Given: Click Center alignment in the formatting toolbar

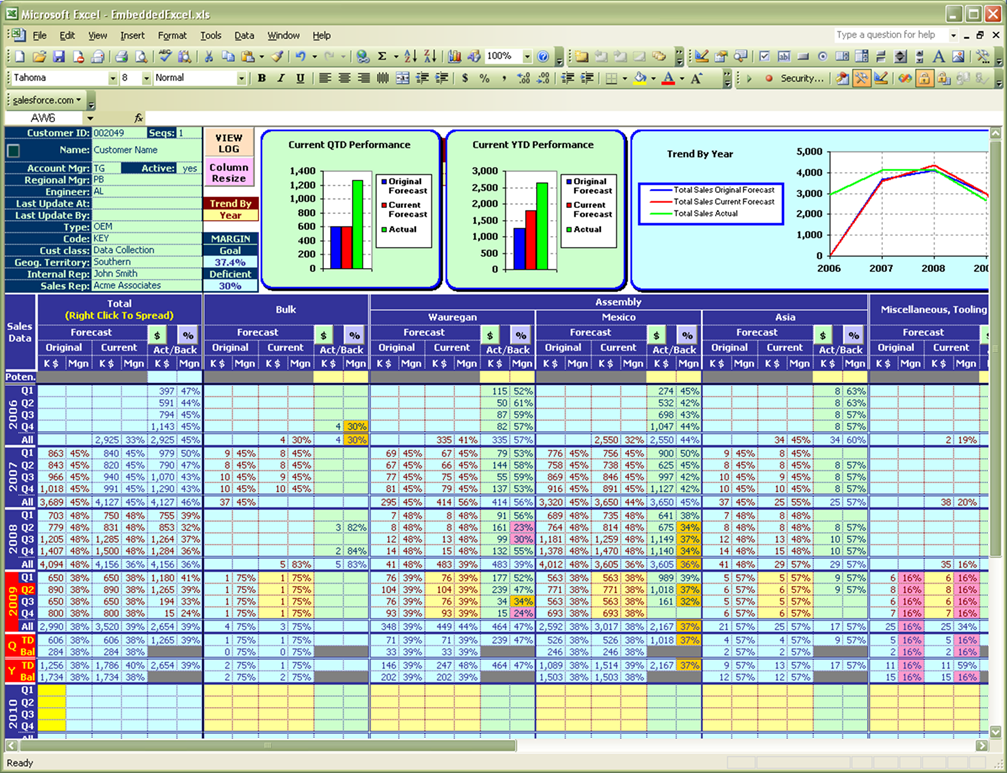Looking at the screenshot, I should [x=344, y=78].
